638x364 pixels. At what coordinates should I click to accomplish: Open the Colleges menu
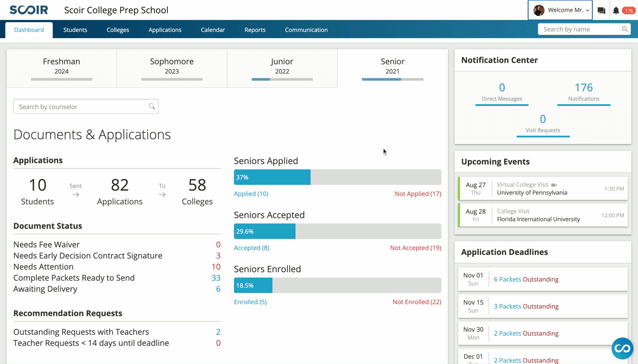[x=118, y=30]
